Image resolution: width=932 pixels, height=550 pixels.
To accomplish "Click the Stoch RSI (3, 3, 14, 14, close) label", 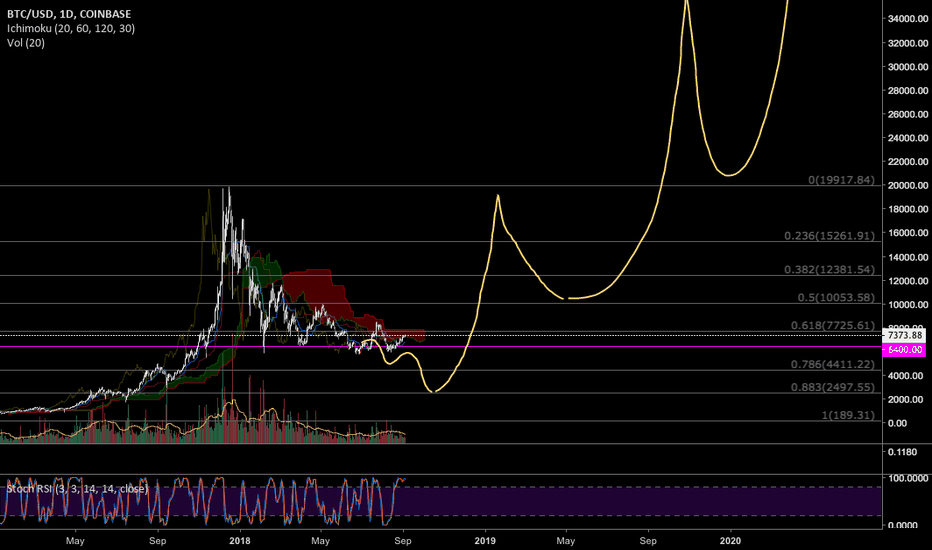I will (x=77, y=489).
